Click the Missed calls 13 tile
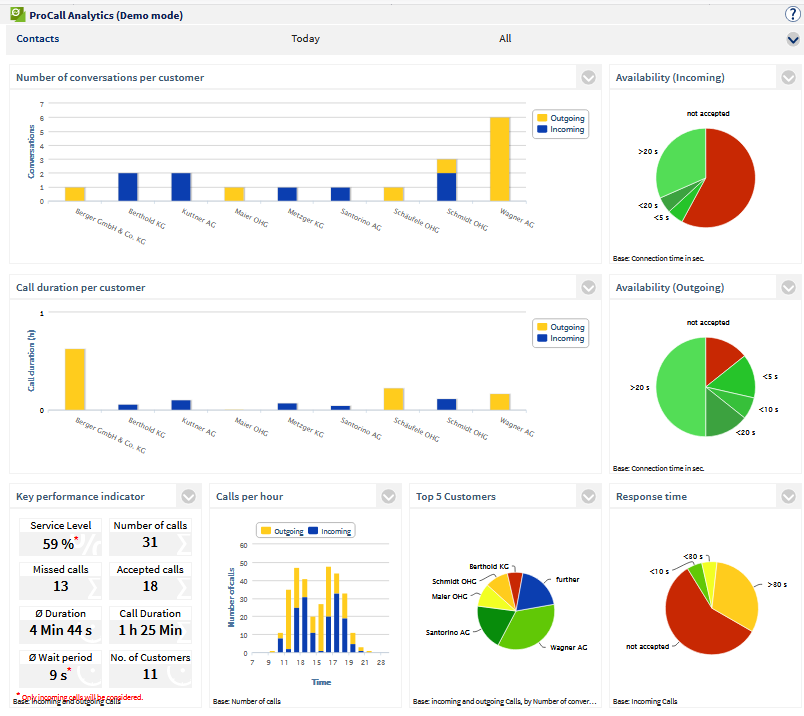This screenshot has height=716, width=804. tap(61, 581)
